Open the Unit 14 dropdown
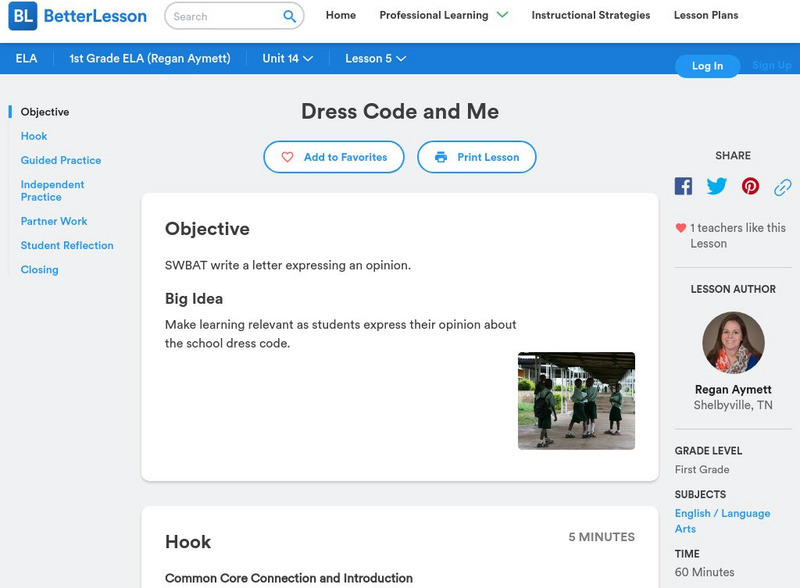Screen dimensions: 800x588 (x=287, y=59)
